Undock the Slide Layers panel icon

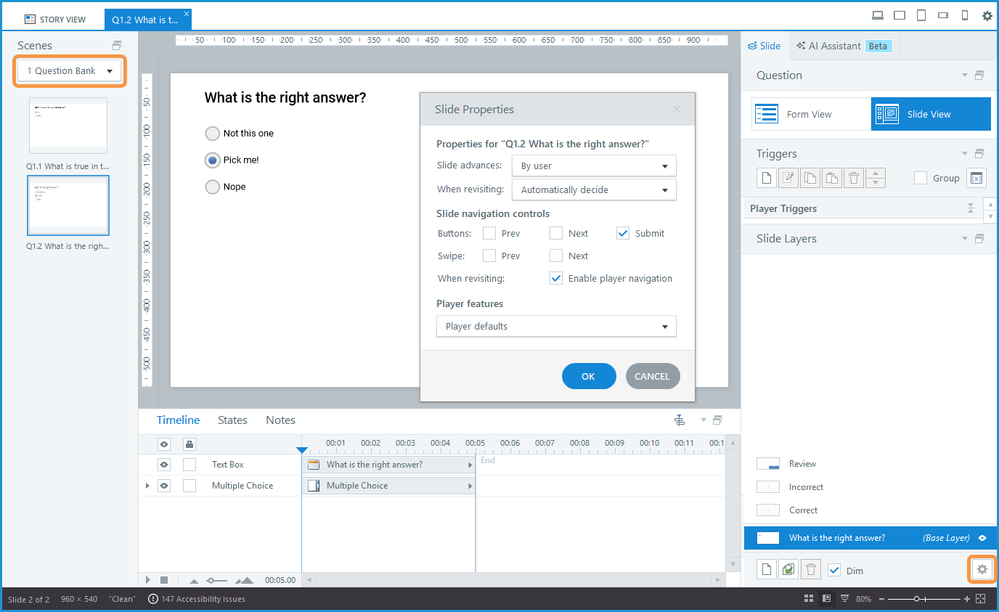pos(979,238)
